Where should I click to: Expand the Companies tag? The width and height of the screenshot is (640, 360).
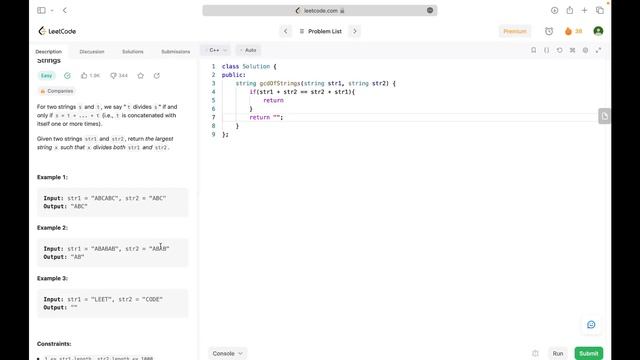57,91
